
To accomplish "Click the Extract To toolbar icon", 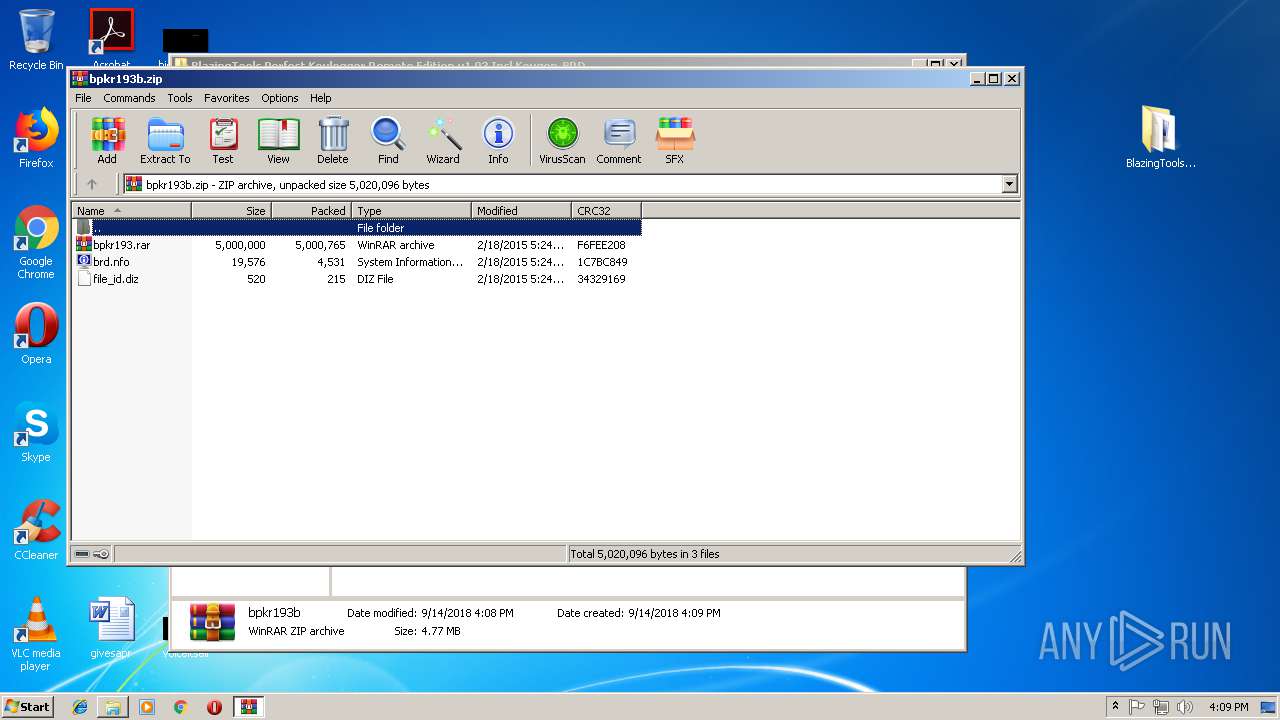I will [x=165, y=140].
